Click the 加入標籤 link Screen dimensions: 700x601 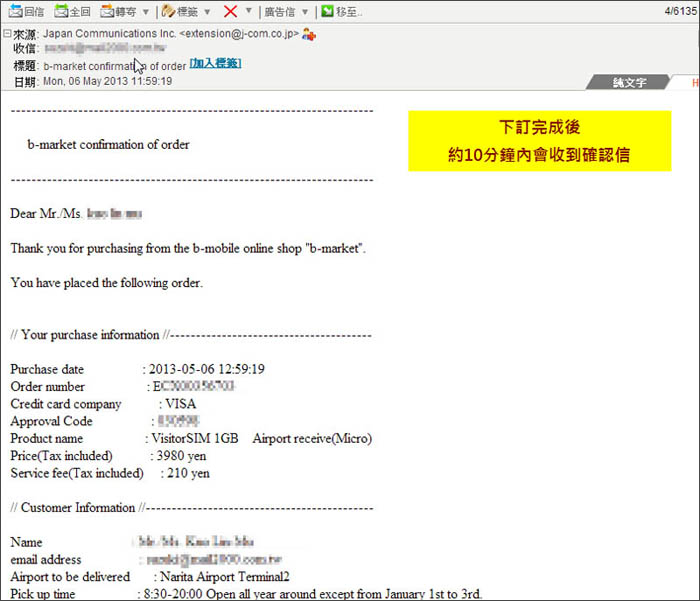[216, 63]
